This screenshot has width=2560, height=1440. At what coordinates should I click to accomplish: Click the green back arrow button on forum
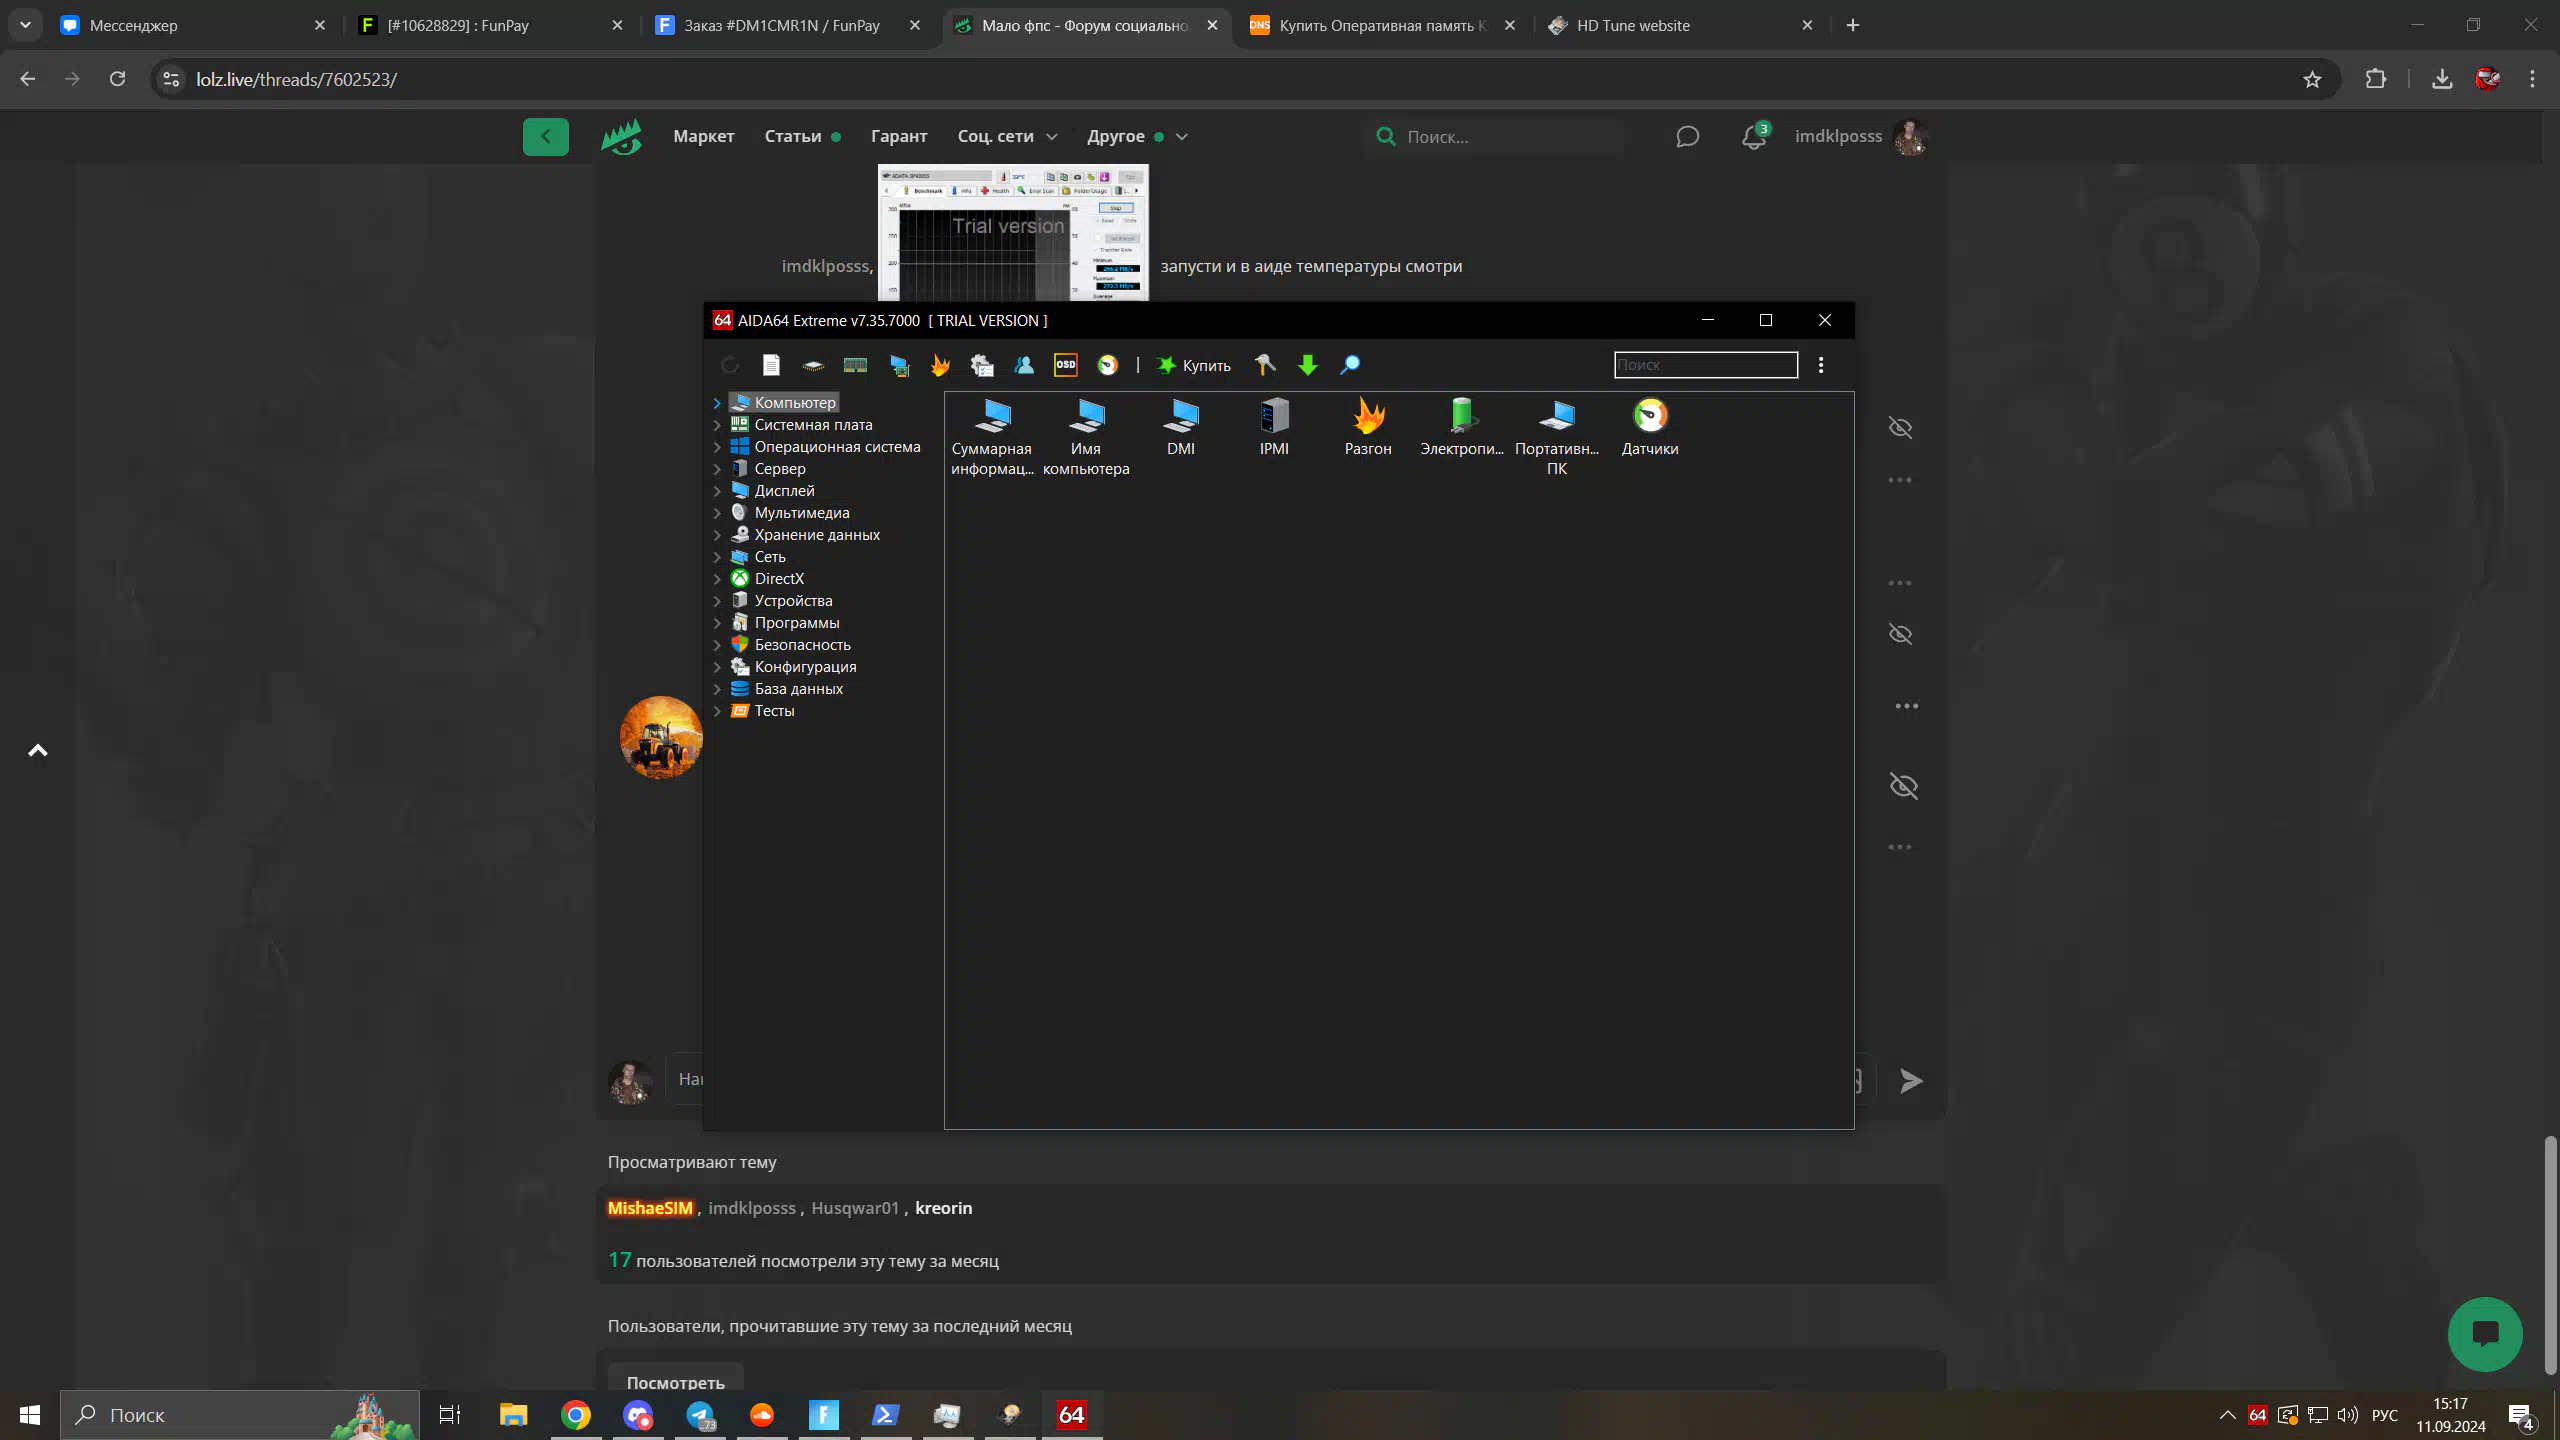[x=545, y=137]
